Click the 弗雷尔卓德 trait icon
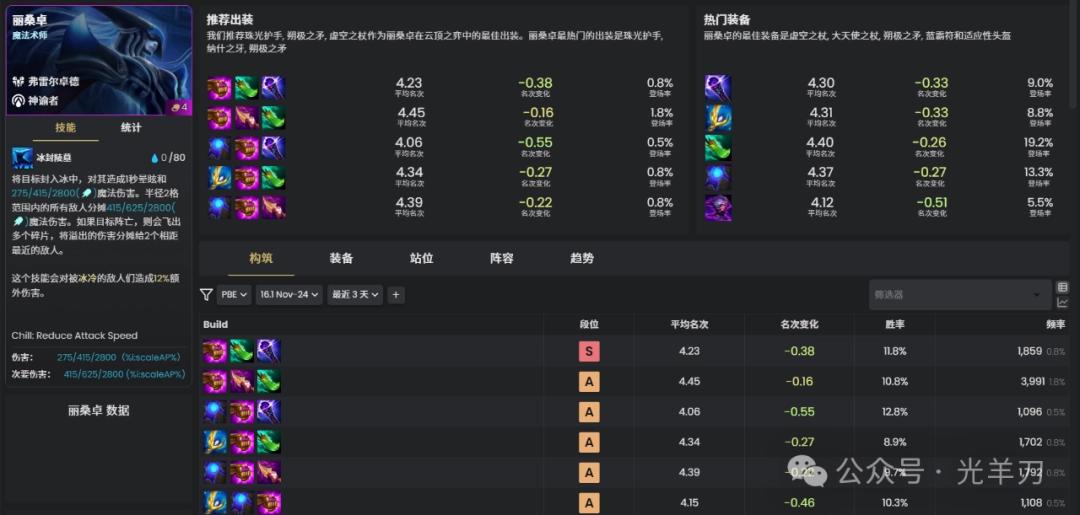This screenshot has width=1080, height=515. (19, 81)
